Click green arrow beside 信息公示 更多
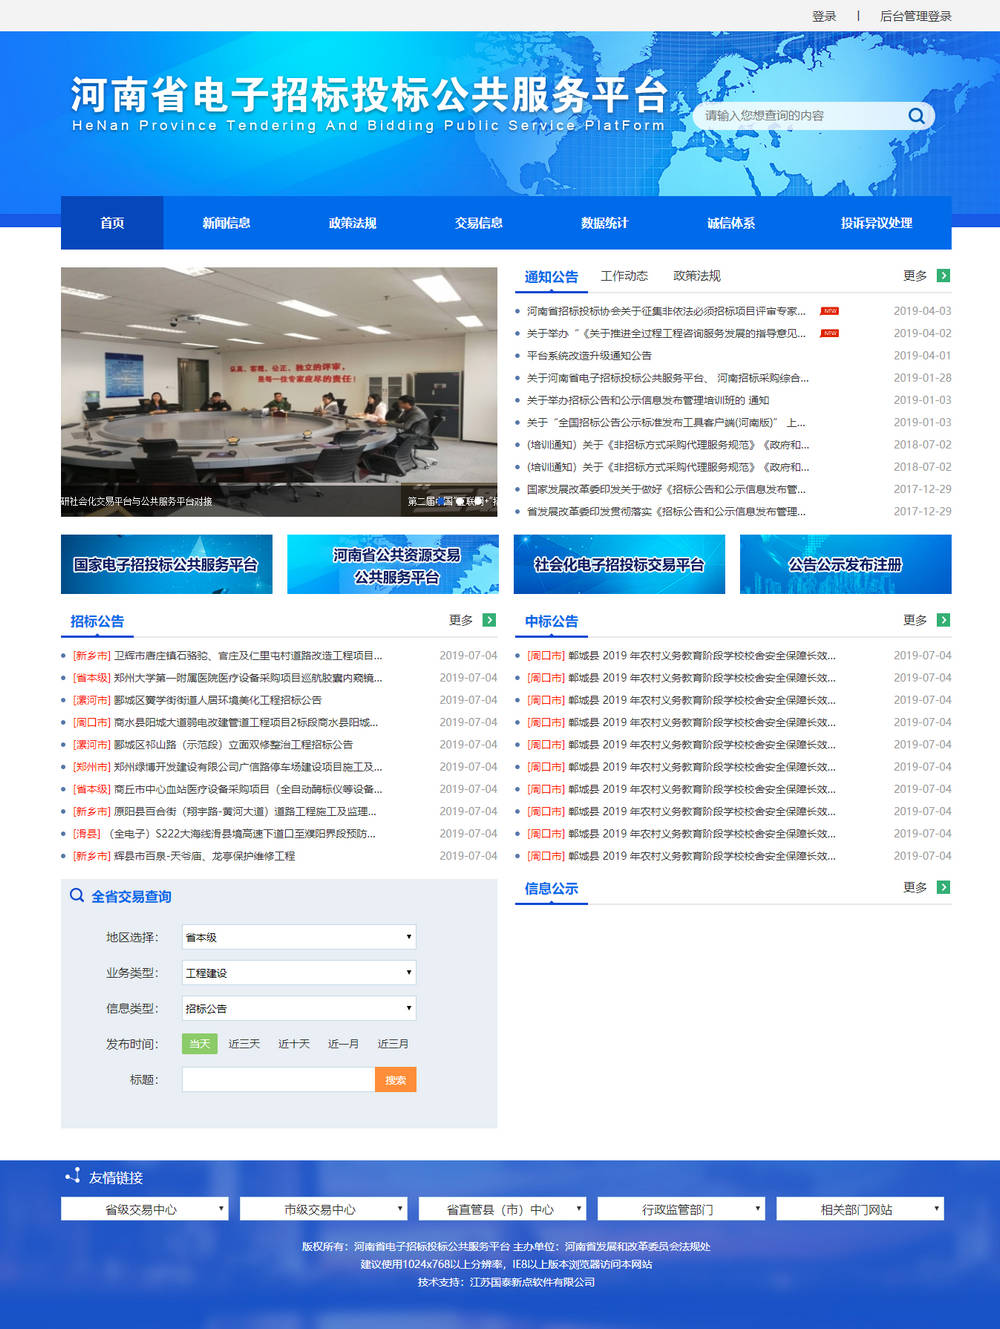 tap(943, 887)
